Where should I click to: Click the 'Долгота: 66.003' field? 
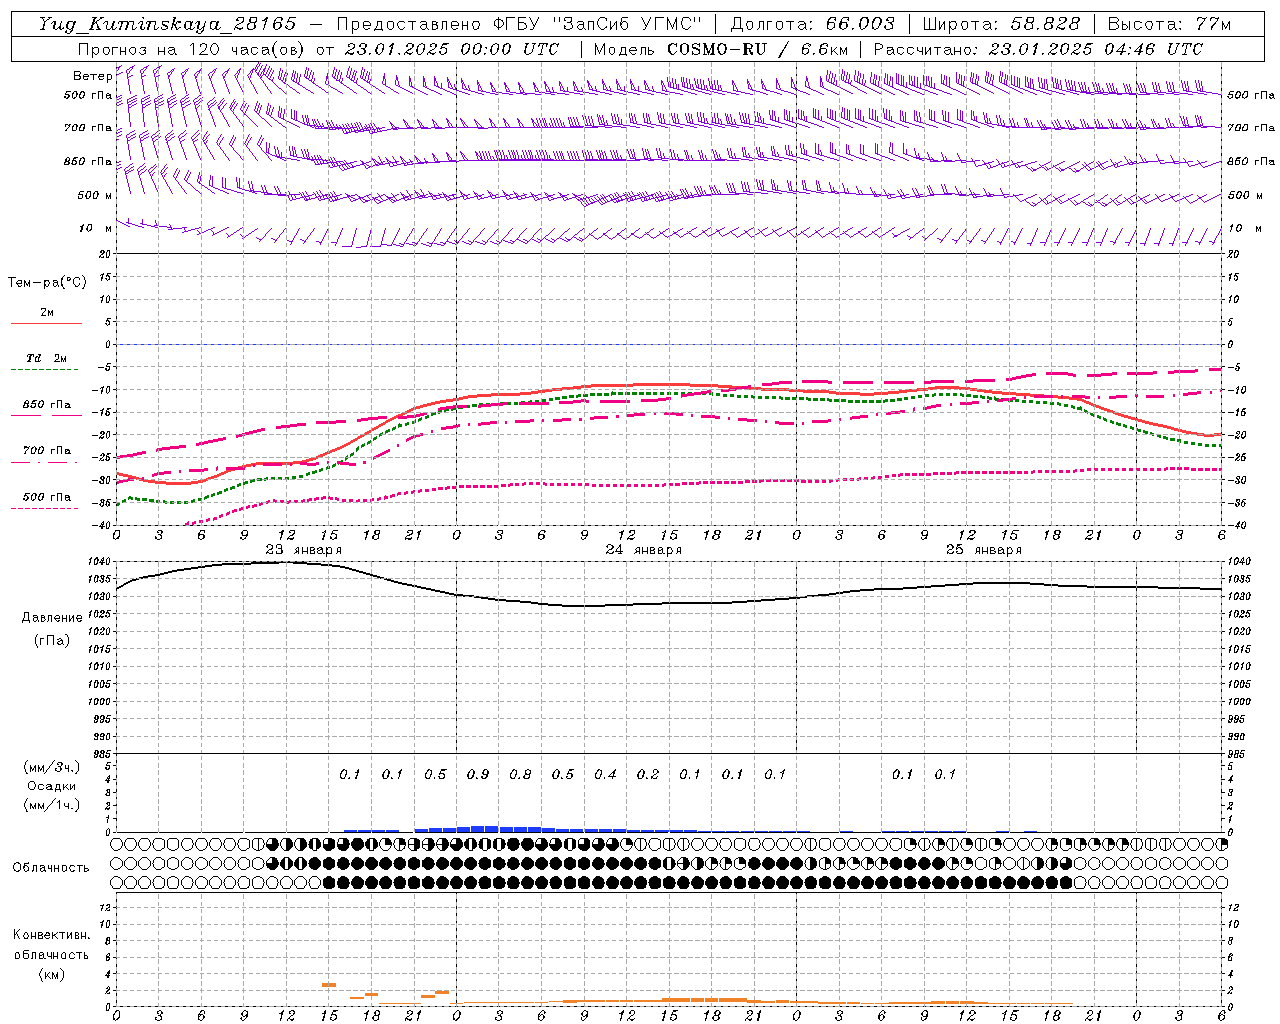(x=812, y=24)
